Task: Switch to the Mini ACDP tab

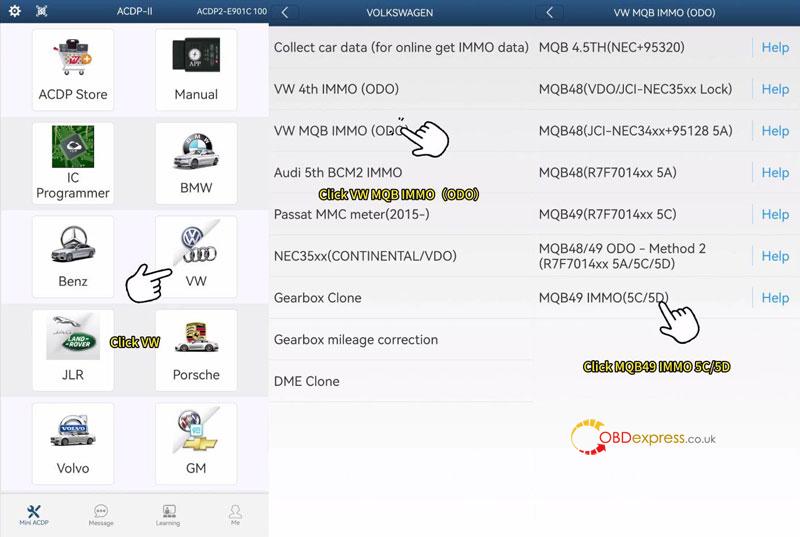Action: (x=34, y=515)
